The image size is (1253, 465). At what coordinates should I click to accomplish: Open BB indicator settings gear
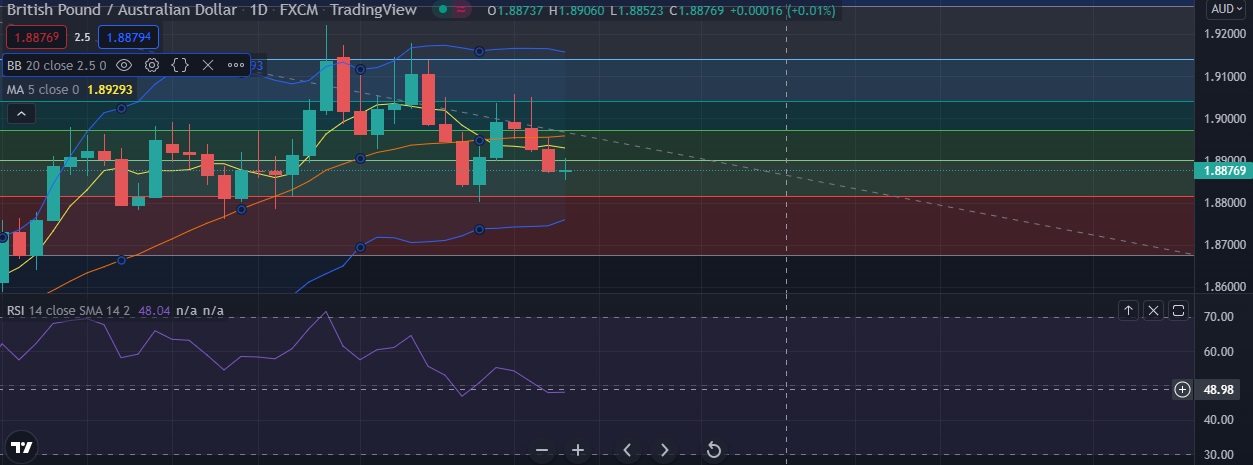(x=152, y=65)
